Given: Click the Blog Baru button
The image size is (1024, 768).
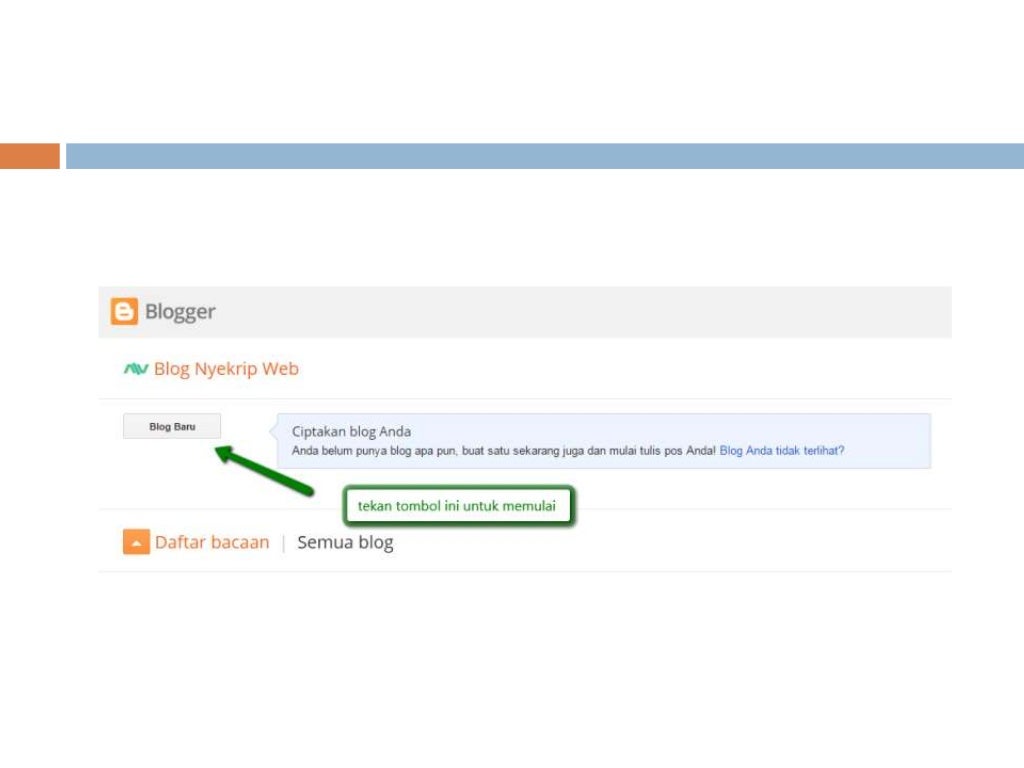Looking at the screenshot, I should 172,426.
